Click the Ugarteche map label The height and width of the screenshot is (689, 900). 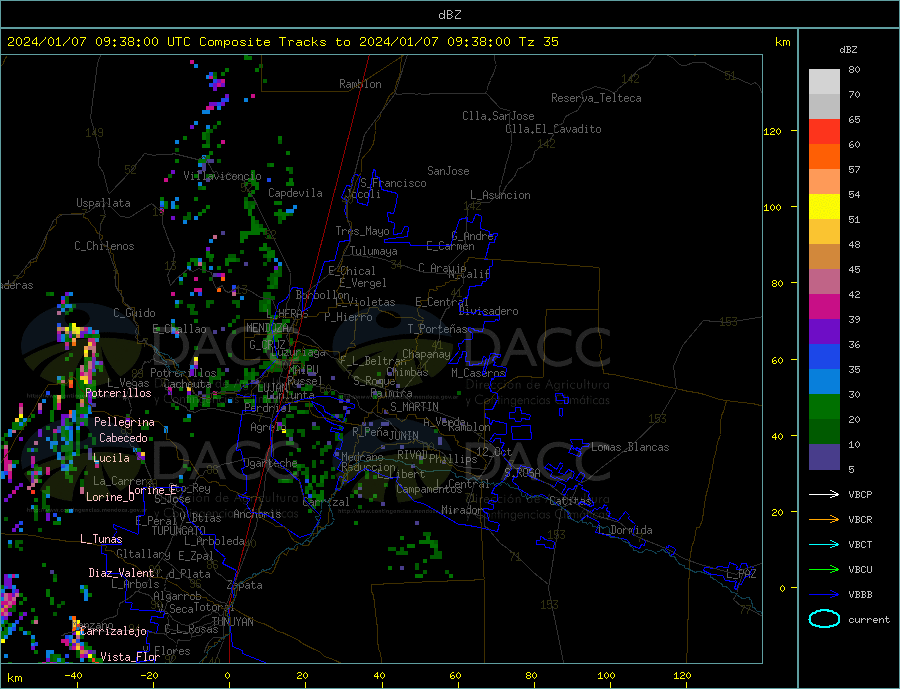click(270, 463)
